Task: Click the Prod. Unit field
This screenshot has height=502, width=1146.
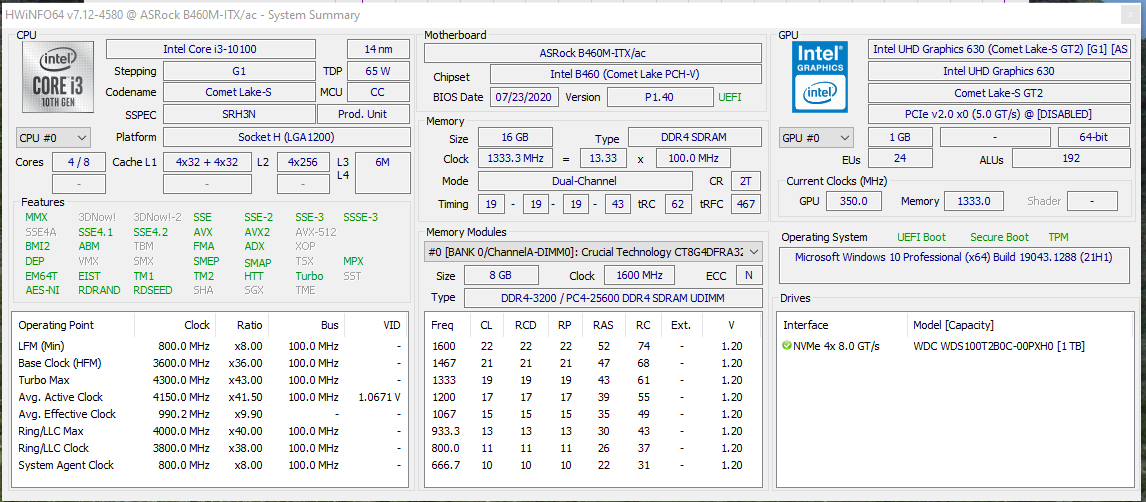Action: [363, 114]
